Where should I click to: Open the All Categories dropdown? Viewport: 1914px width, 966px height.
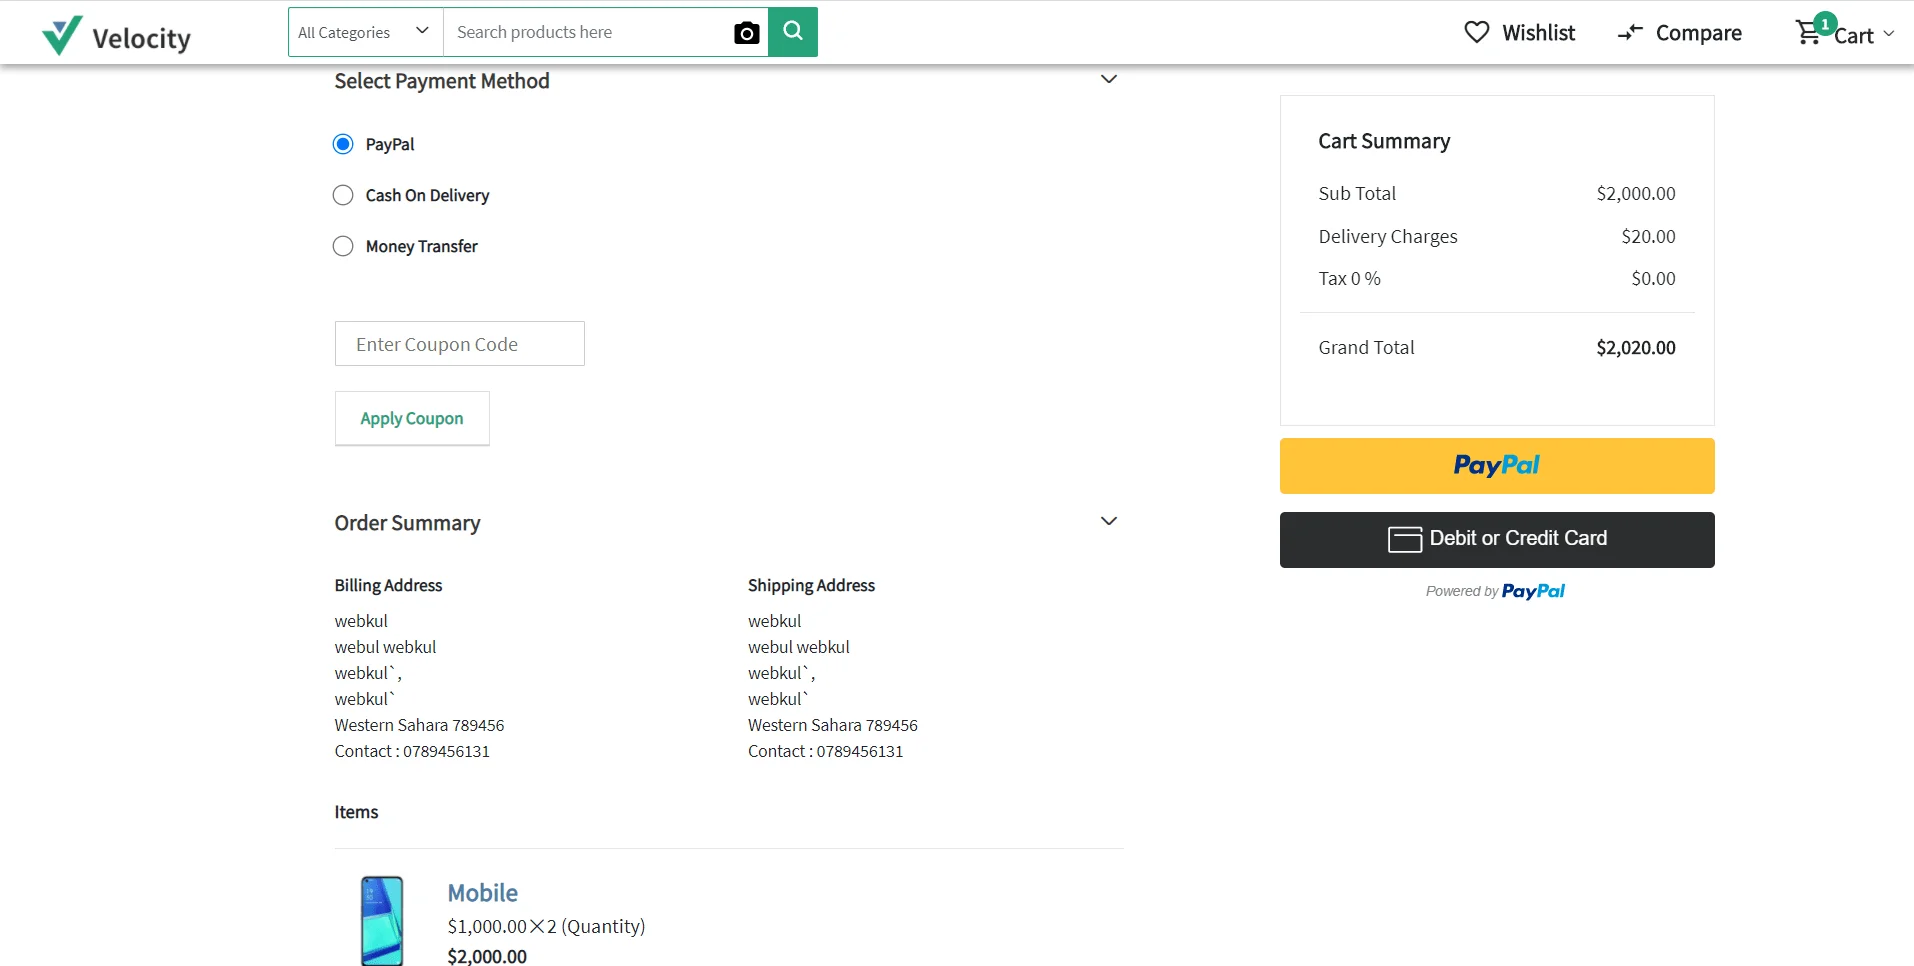(365, 32)
